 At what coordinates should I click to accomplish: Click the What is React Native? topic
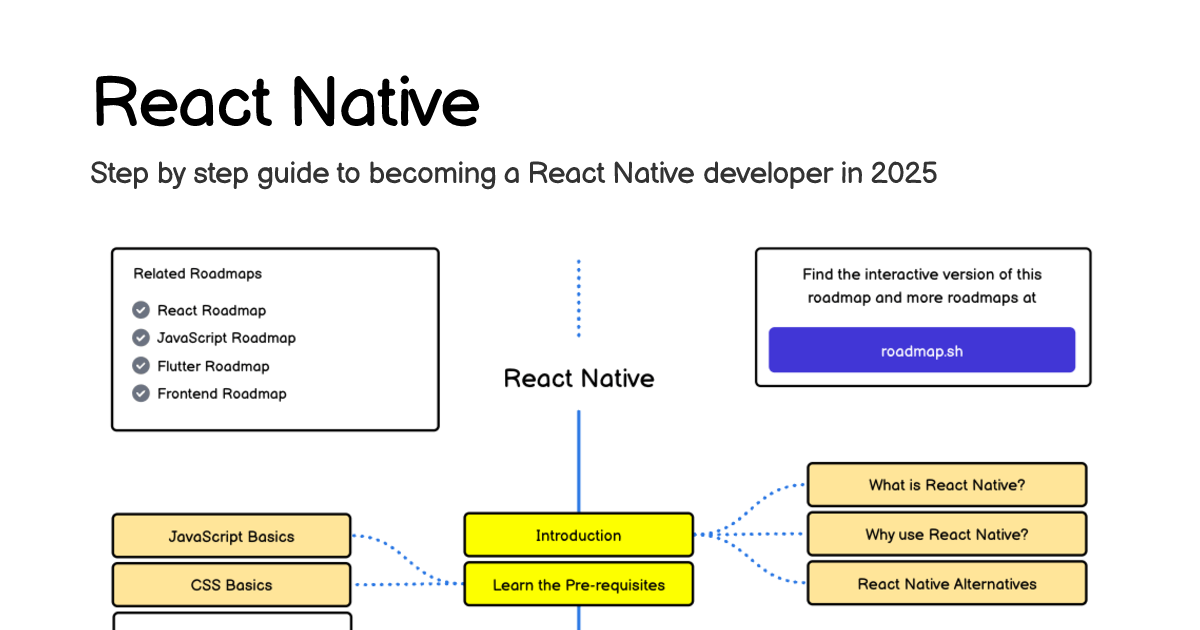[946, 485]
